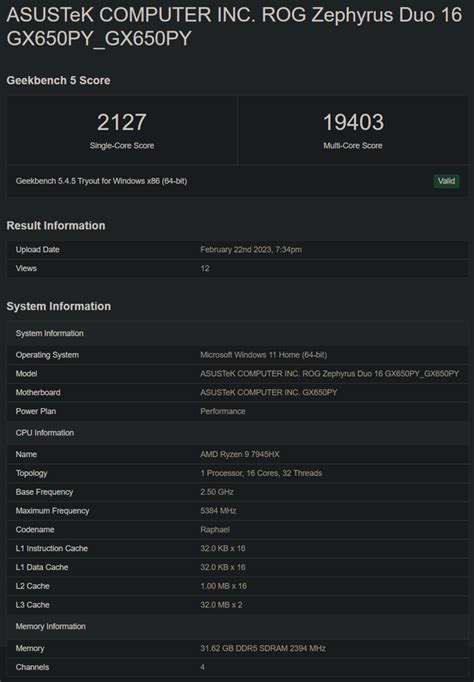Click Geekbench 5.4.5 Tryout version text

coord(101,181)
